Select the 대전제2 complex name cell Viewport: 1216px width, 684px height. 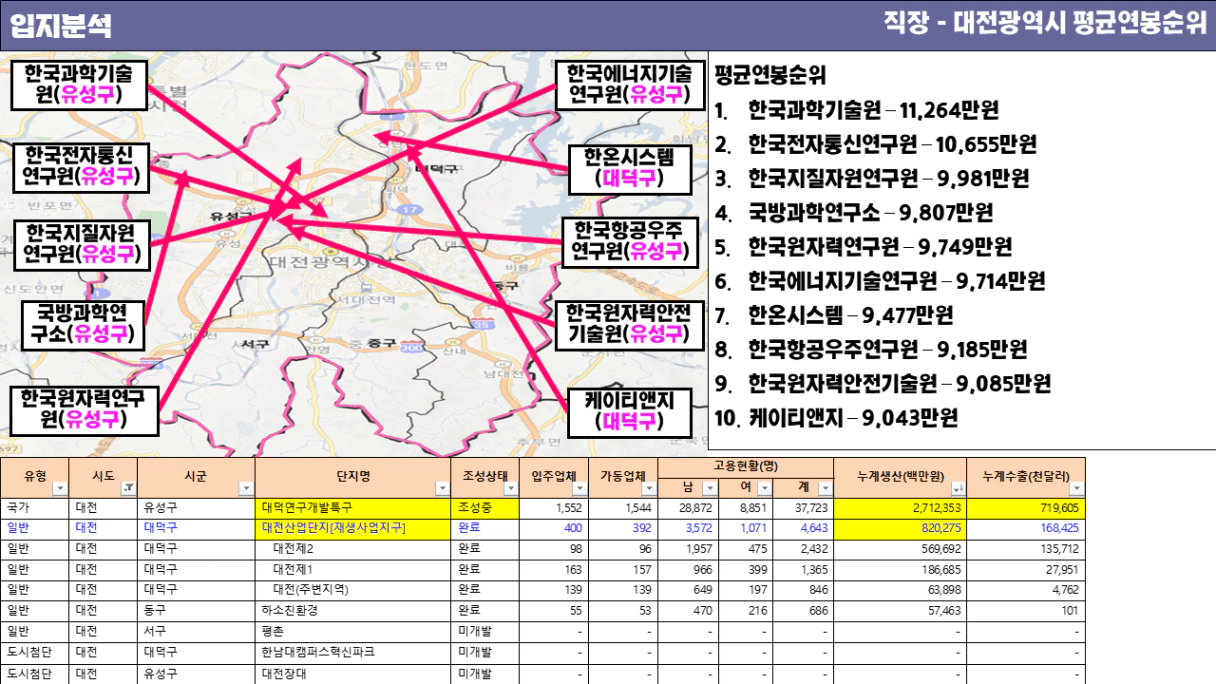[x=353, y=549]
